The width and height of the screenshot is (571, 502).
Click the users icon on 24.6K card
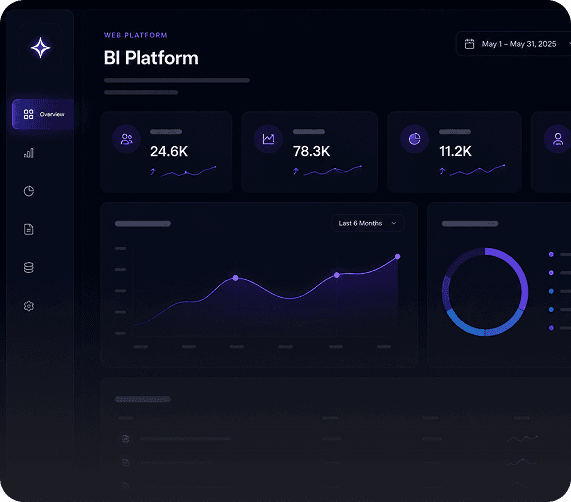(x=127, y=139)
